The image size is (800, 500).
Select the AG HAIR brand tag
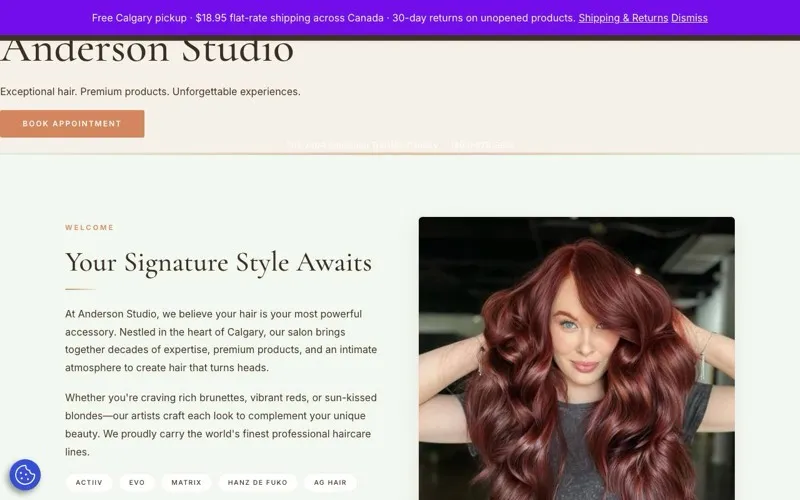click(330, 482)
